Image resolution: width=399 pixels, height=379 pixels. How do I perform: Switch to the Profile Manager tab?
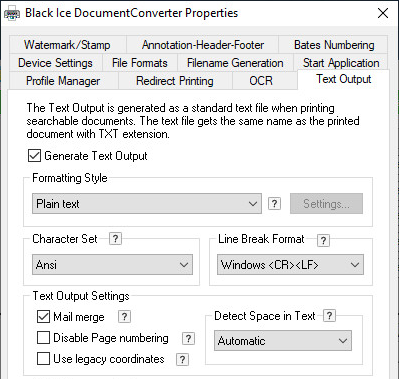[63, 81]
